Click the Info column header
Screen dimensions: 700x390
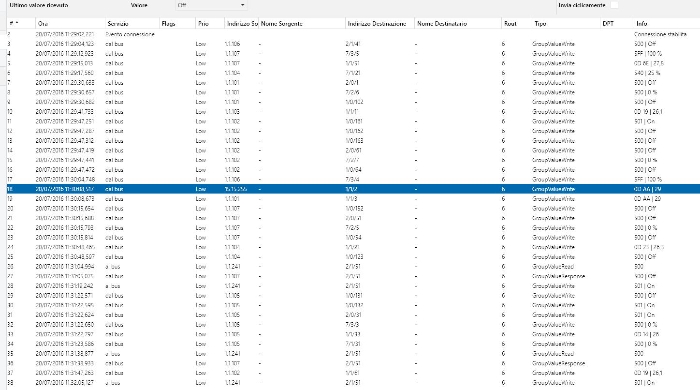(667, 23)
